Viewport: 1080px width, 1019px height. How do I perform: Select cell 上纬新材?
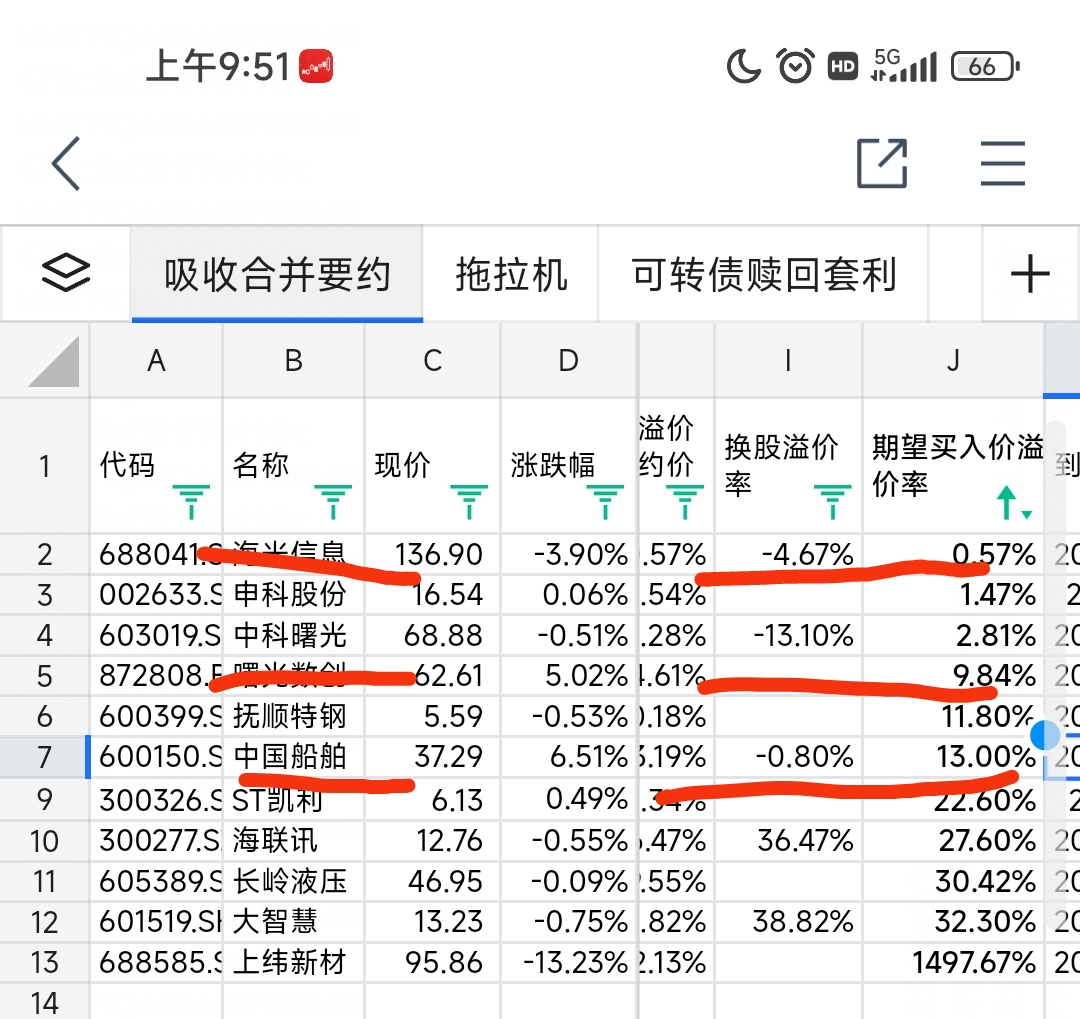(x=294, y=963)
